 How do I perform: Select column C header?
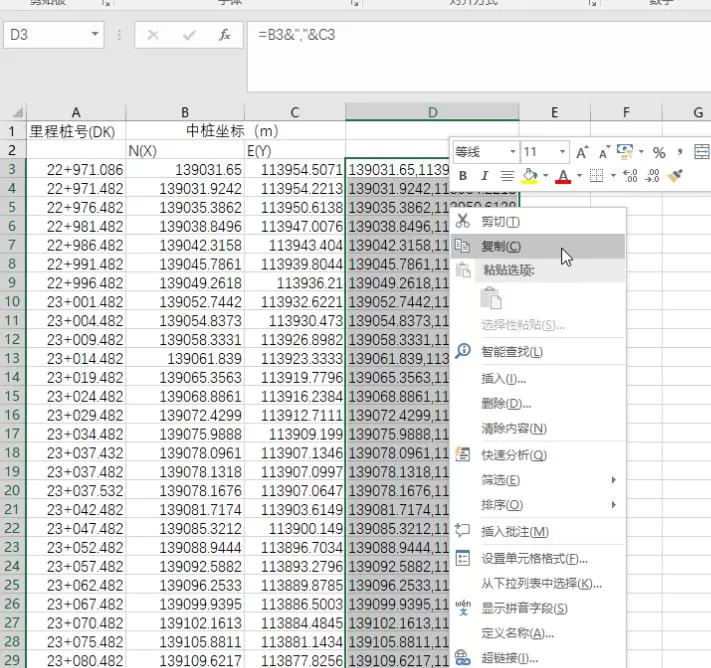click(295, 112)
